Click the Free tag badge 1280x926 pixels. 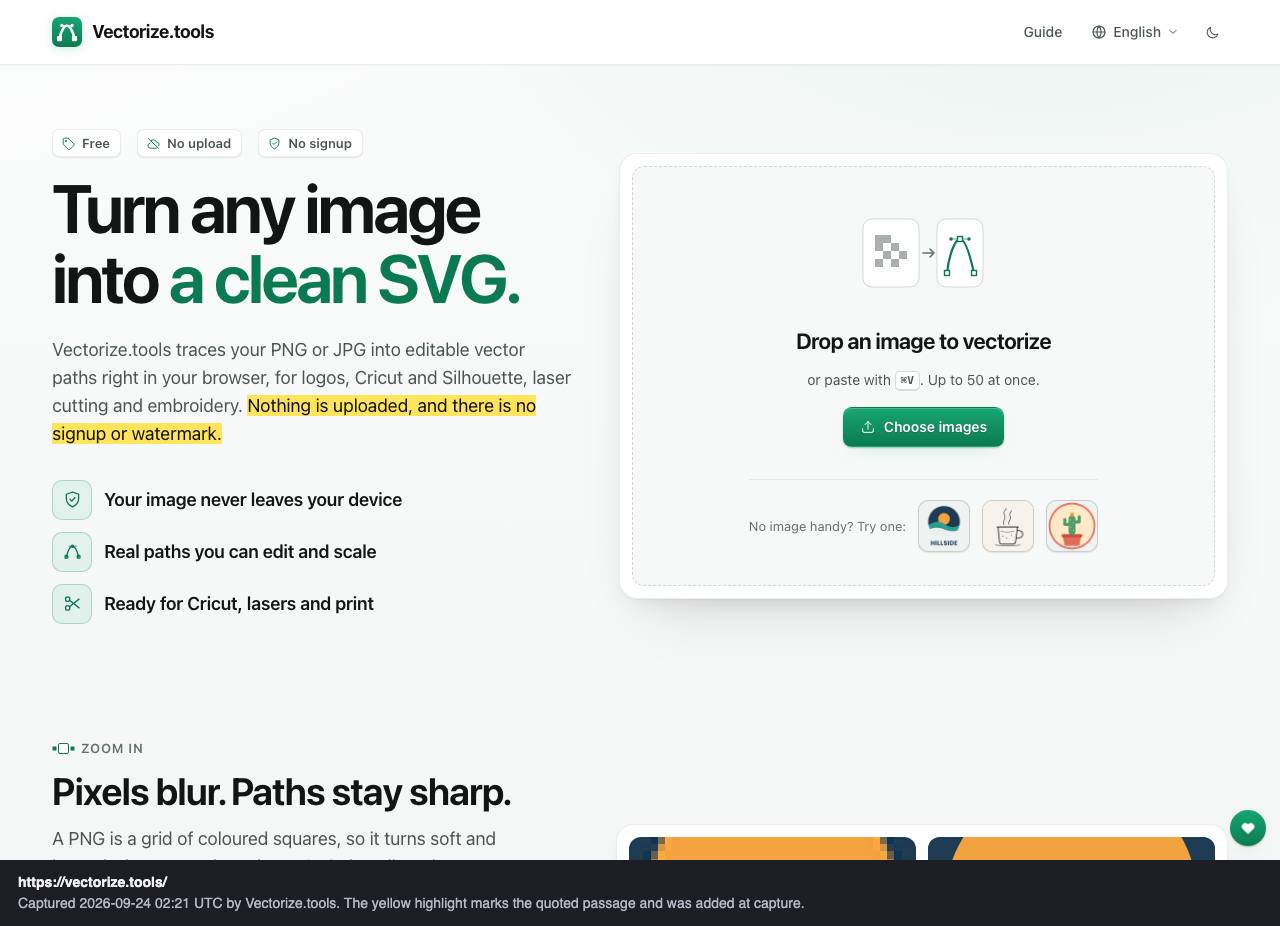tap(86, 143)
